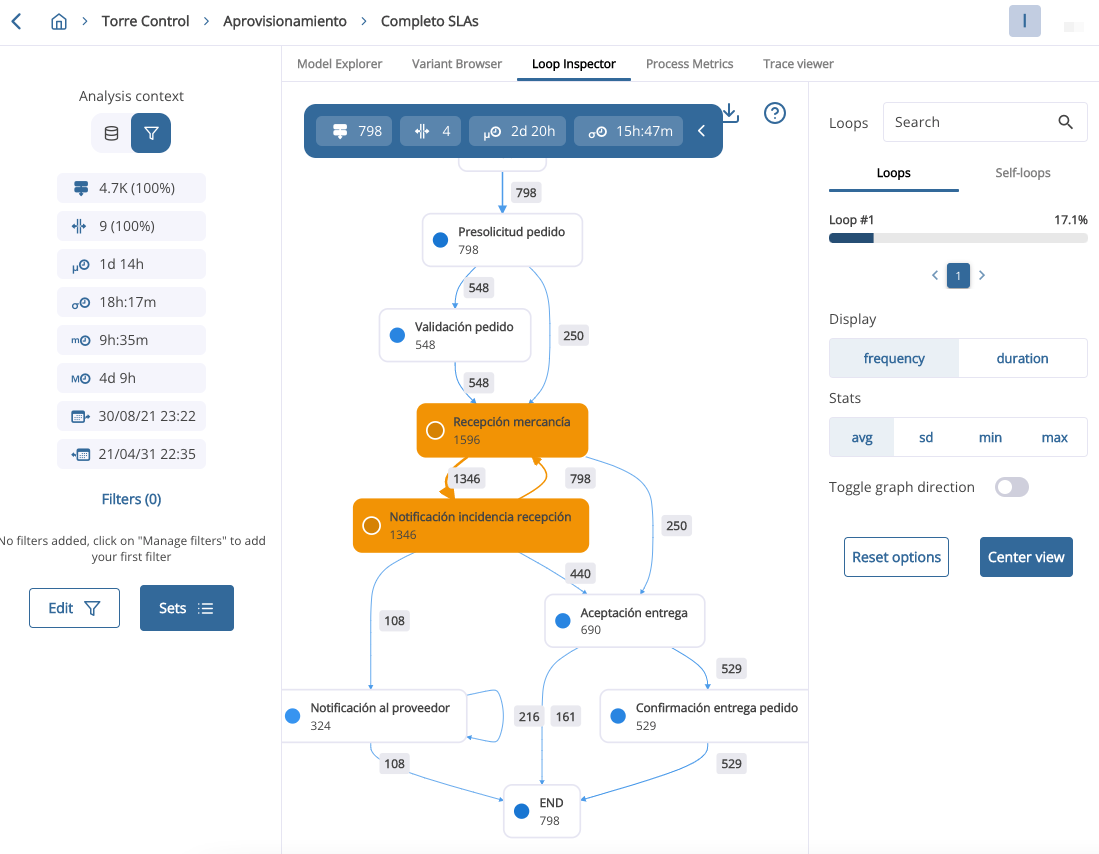Viewport: 1099px width, 854px height.
Task: Switch Display to duration
Action: click(1022, 357)
